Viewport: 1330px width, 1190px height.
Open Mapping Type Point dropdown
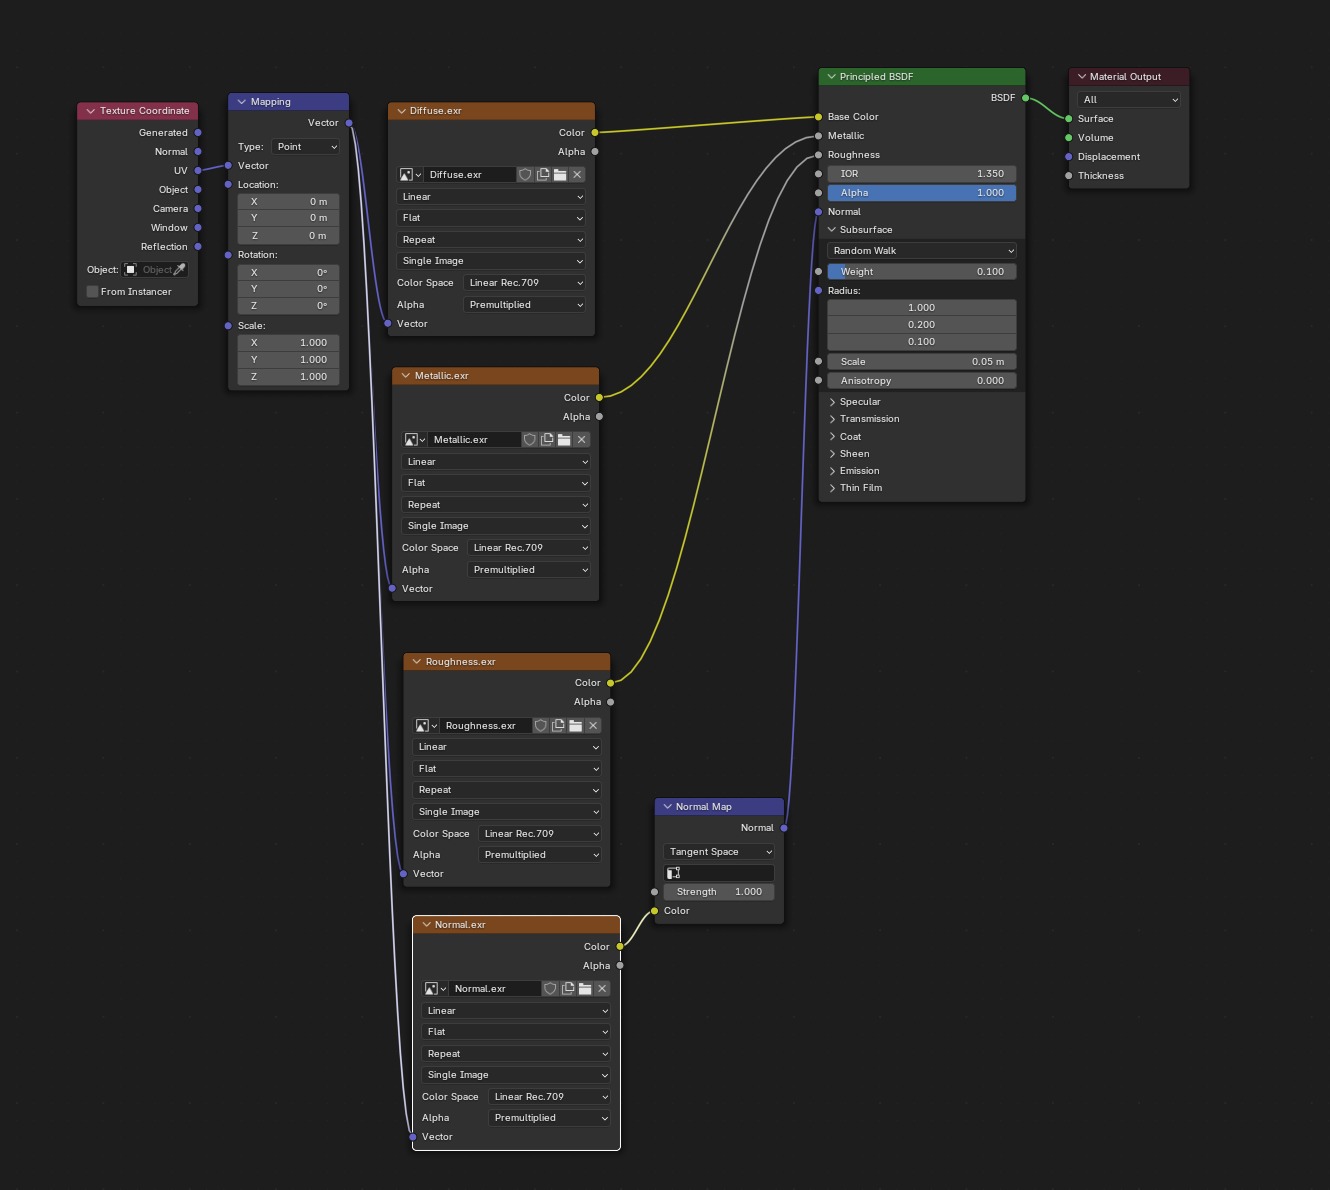[306, 147]
